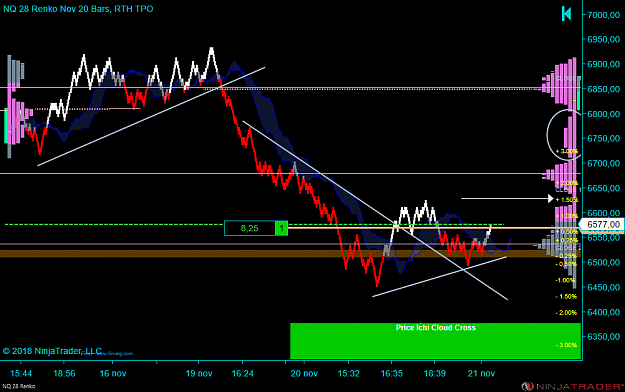Click the 6450,00 price axis label

(603, 287)
